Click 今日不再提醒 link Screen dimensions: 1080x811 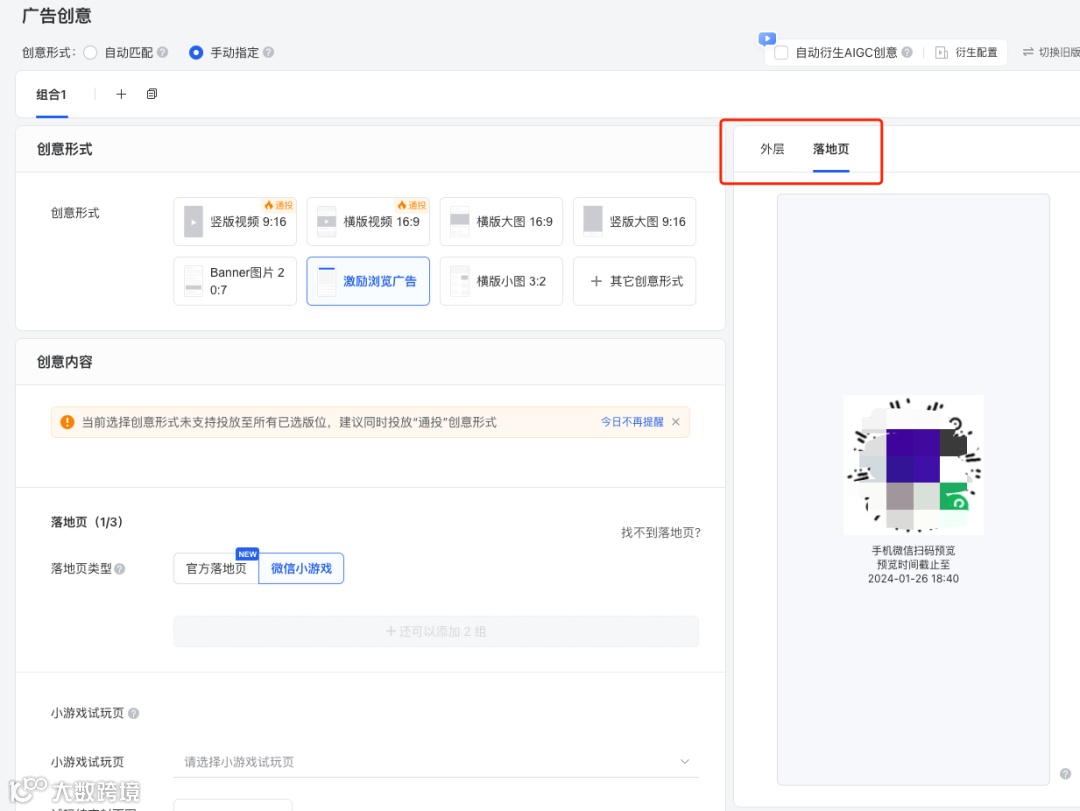tap(632, 422)
